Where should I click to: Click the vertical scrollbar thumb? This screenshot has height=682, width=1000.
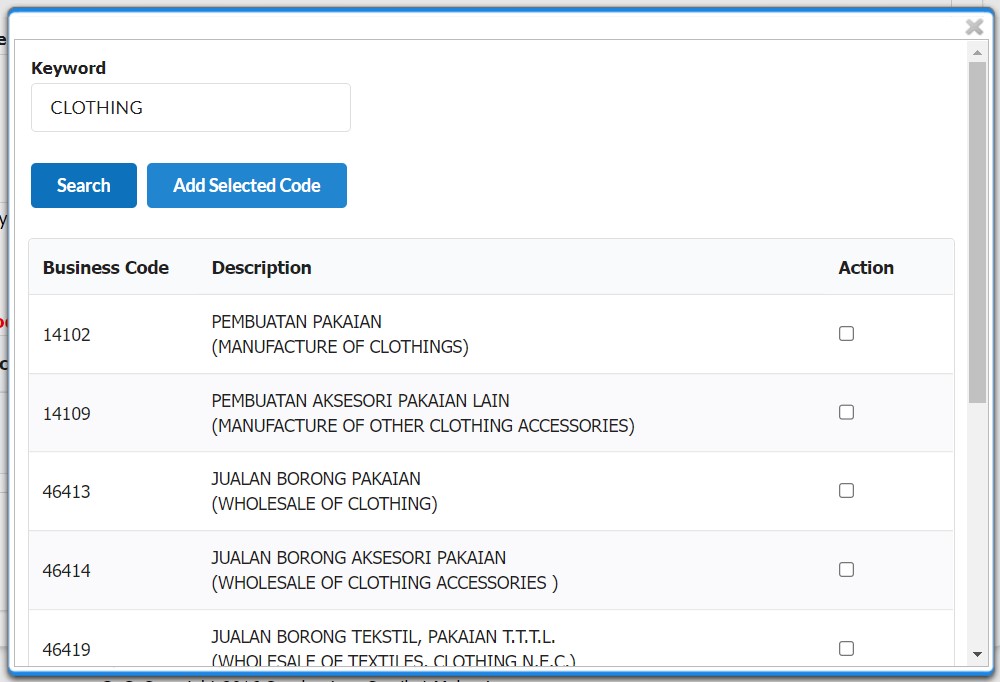pos(977,230)
